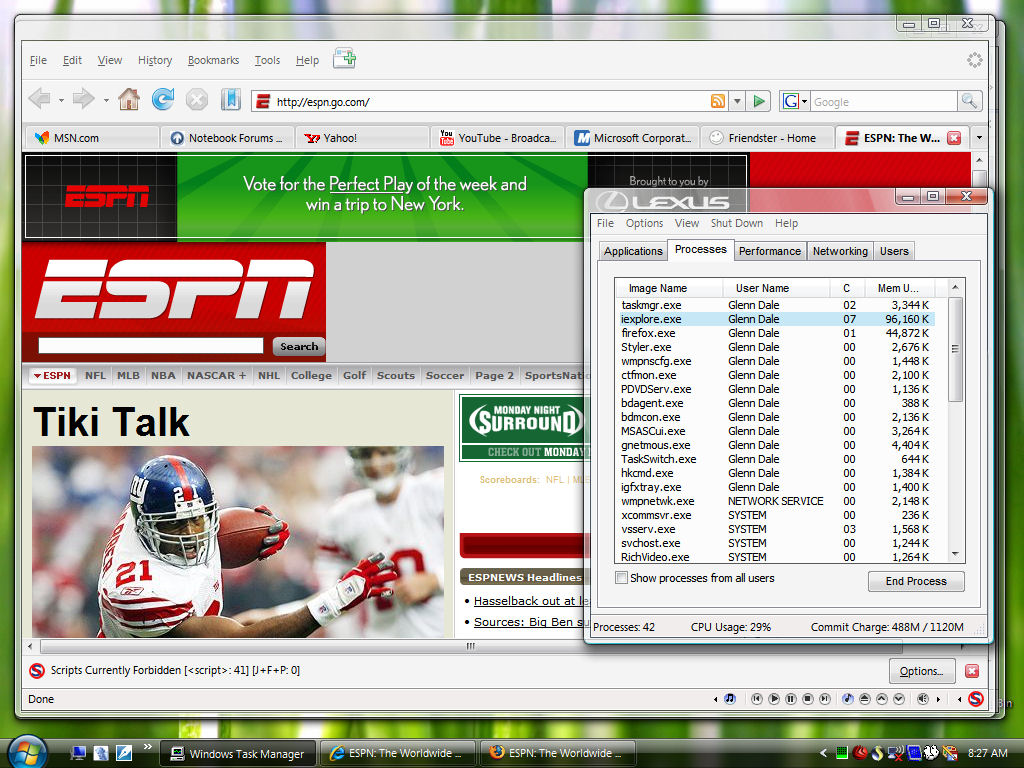
Task: Stop playback in the status bar player
Action: 808,699
